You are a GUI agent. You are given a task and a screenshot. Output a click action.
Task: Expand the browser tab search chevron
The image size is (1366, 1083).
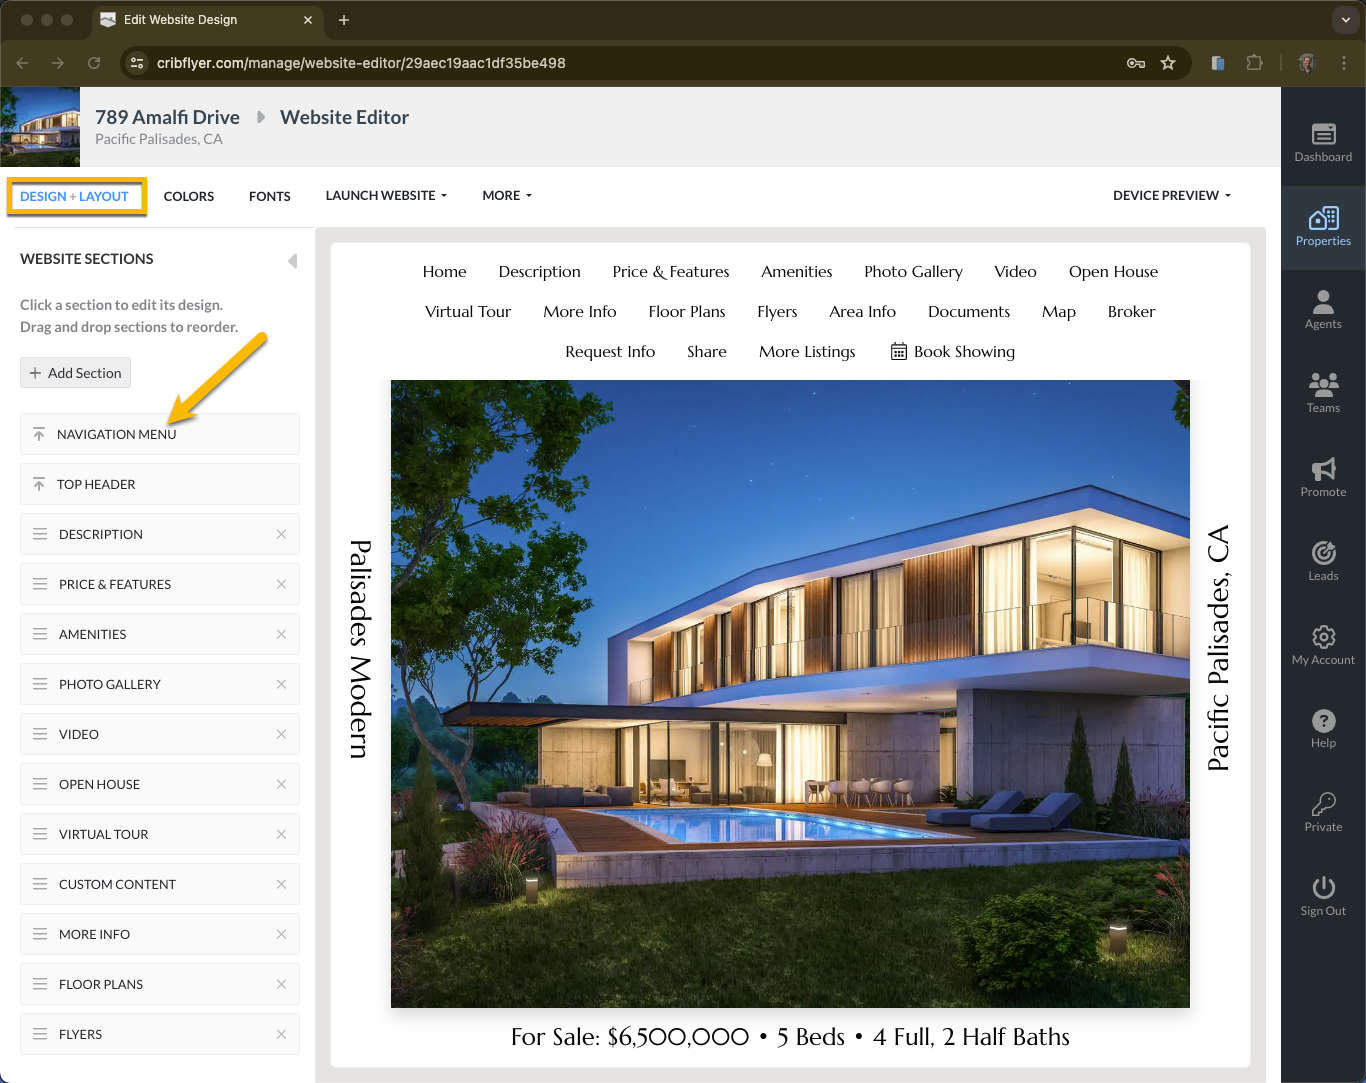click(1345, 20)
